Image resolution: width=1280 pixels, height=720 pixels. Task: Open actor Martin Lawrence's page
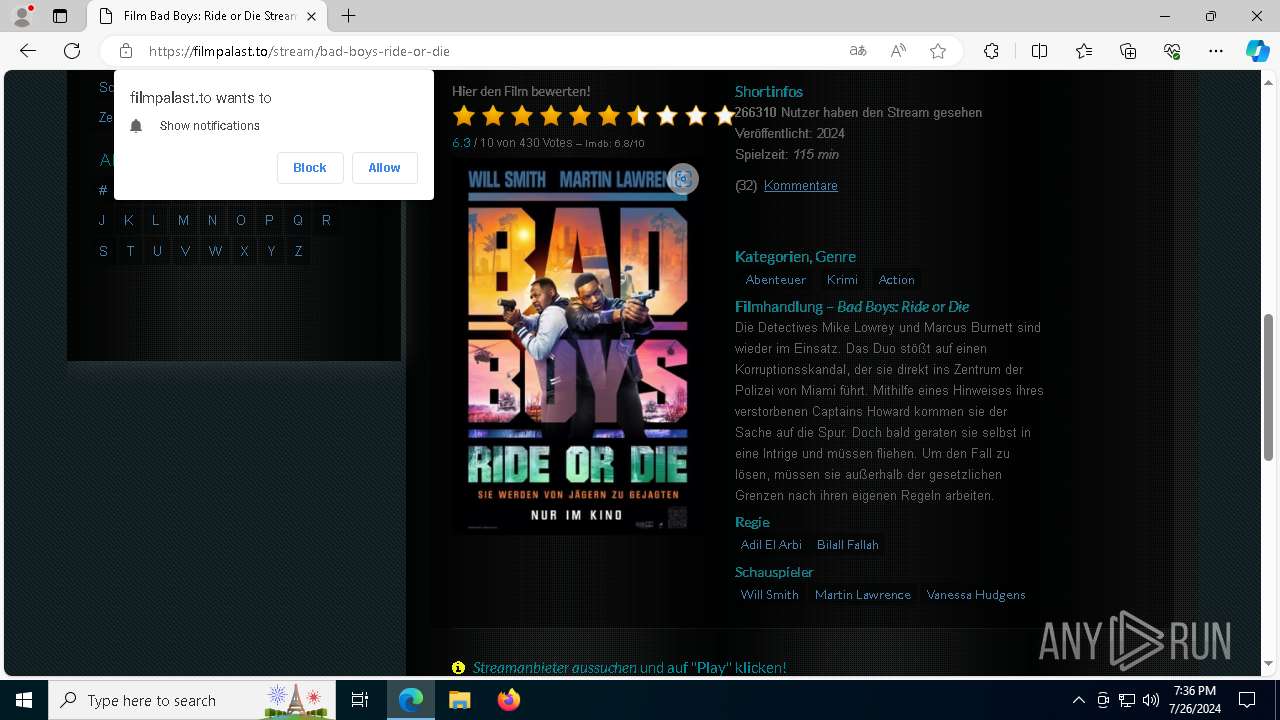pyautogui.click(x=863, y=595)
